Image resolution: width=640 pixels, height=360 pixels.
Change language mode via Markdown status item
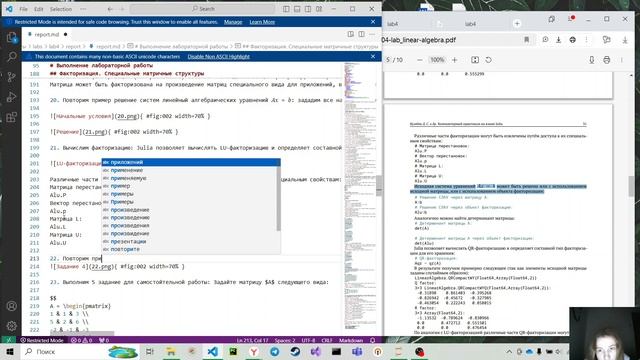click(x=351, y=340)
